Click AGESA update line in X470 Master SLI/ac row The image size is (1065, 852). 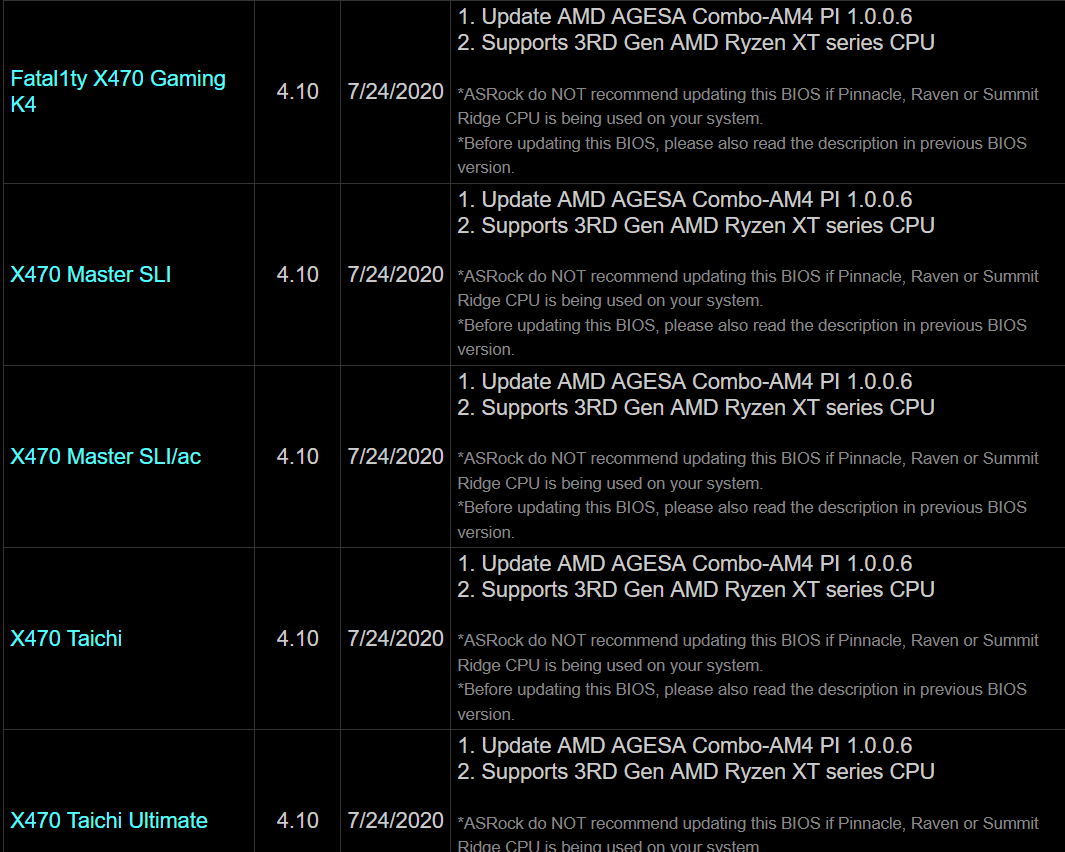click(x=685, y=382)
